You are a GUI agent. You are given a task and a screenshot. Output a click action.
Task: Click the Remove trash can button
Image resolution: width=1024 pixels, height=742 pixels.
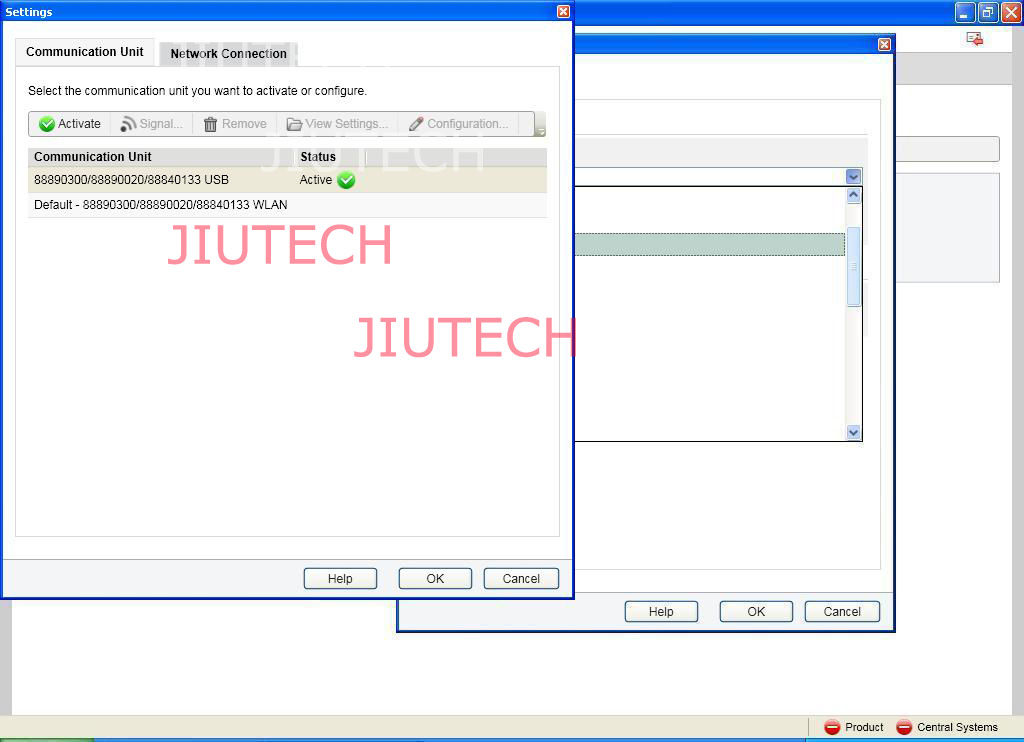coord(235,124)
